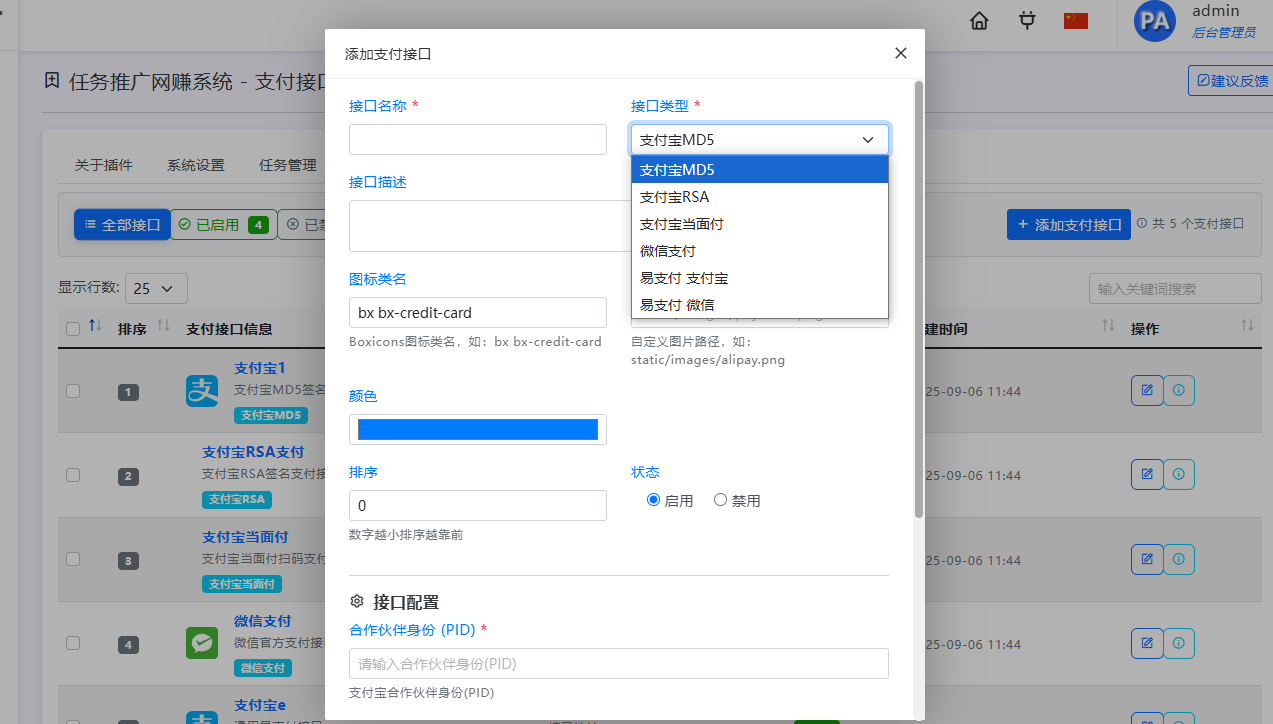Click the plugin plug icon in the top bar
The height and width of the screenshot is (724, 1273).
point(1026,20)
